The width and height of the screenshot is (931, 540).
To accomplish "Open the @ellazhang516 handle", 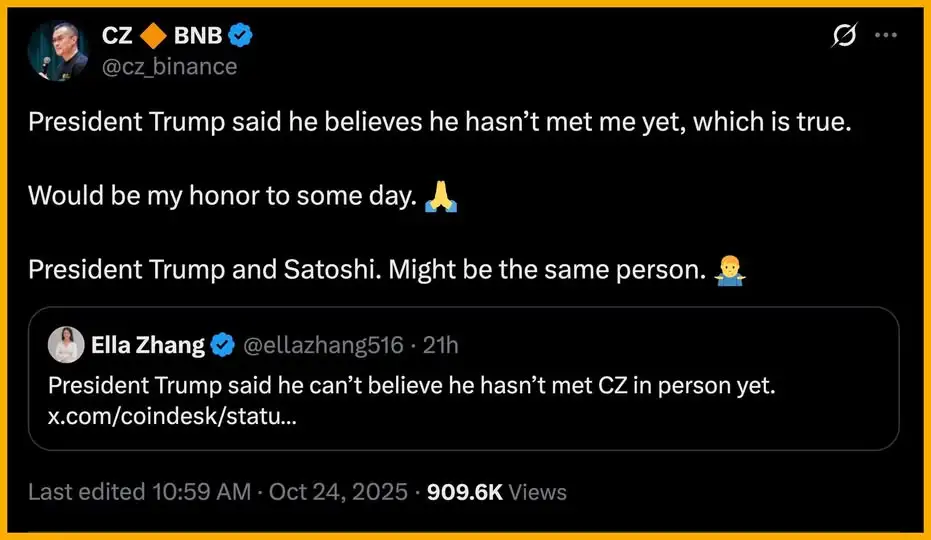I will (x=324, y=346).
